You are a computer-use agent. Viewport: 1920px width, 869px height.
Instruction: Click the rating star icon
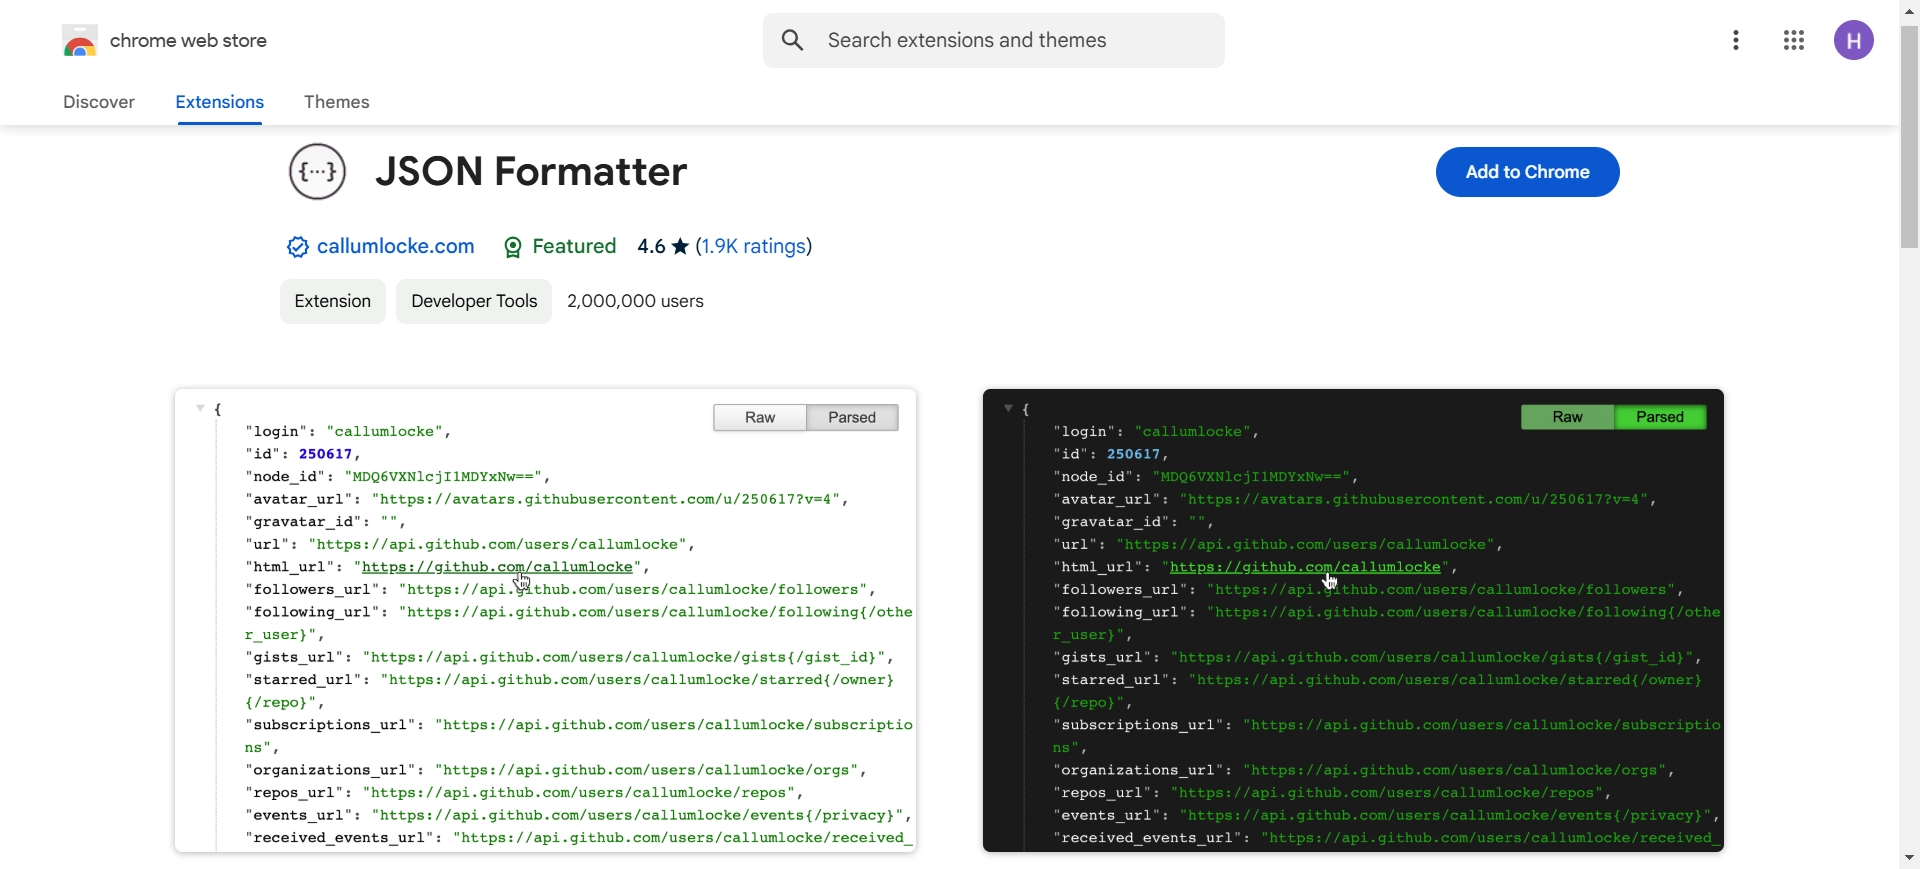coord(680,247)
